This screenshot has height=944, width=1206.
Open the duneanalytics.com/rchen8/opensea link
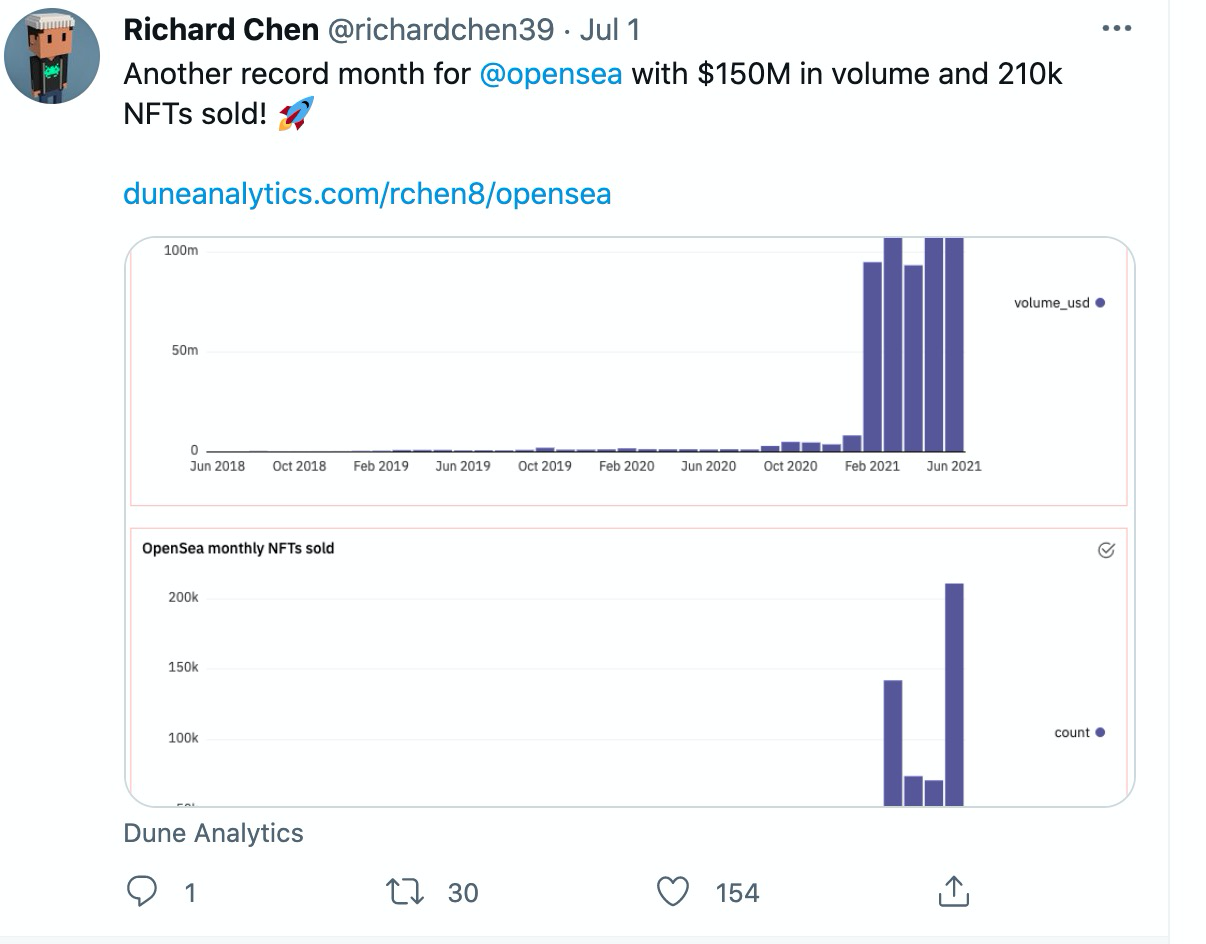367,193
